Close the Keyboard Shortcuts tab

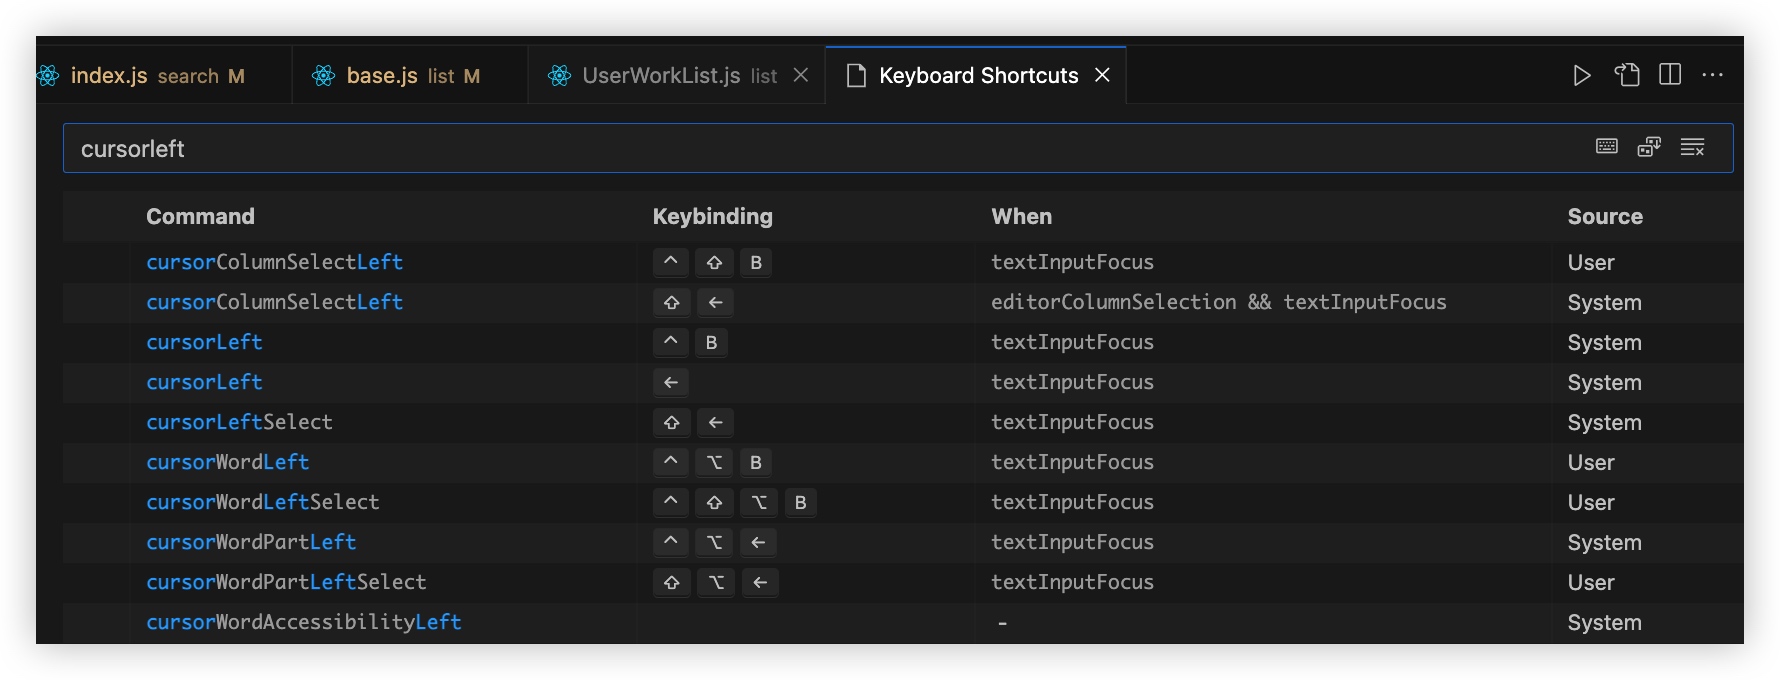click(1102, 76)
